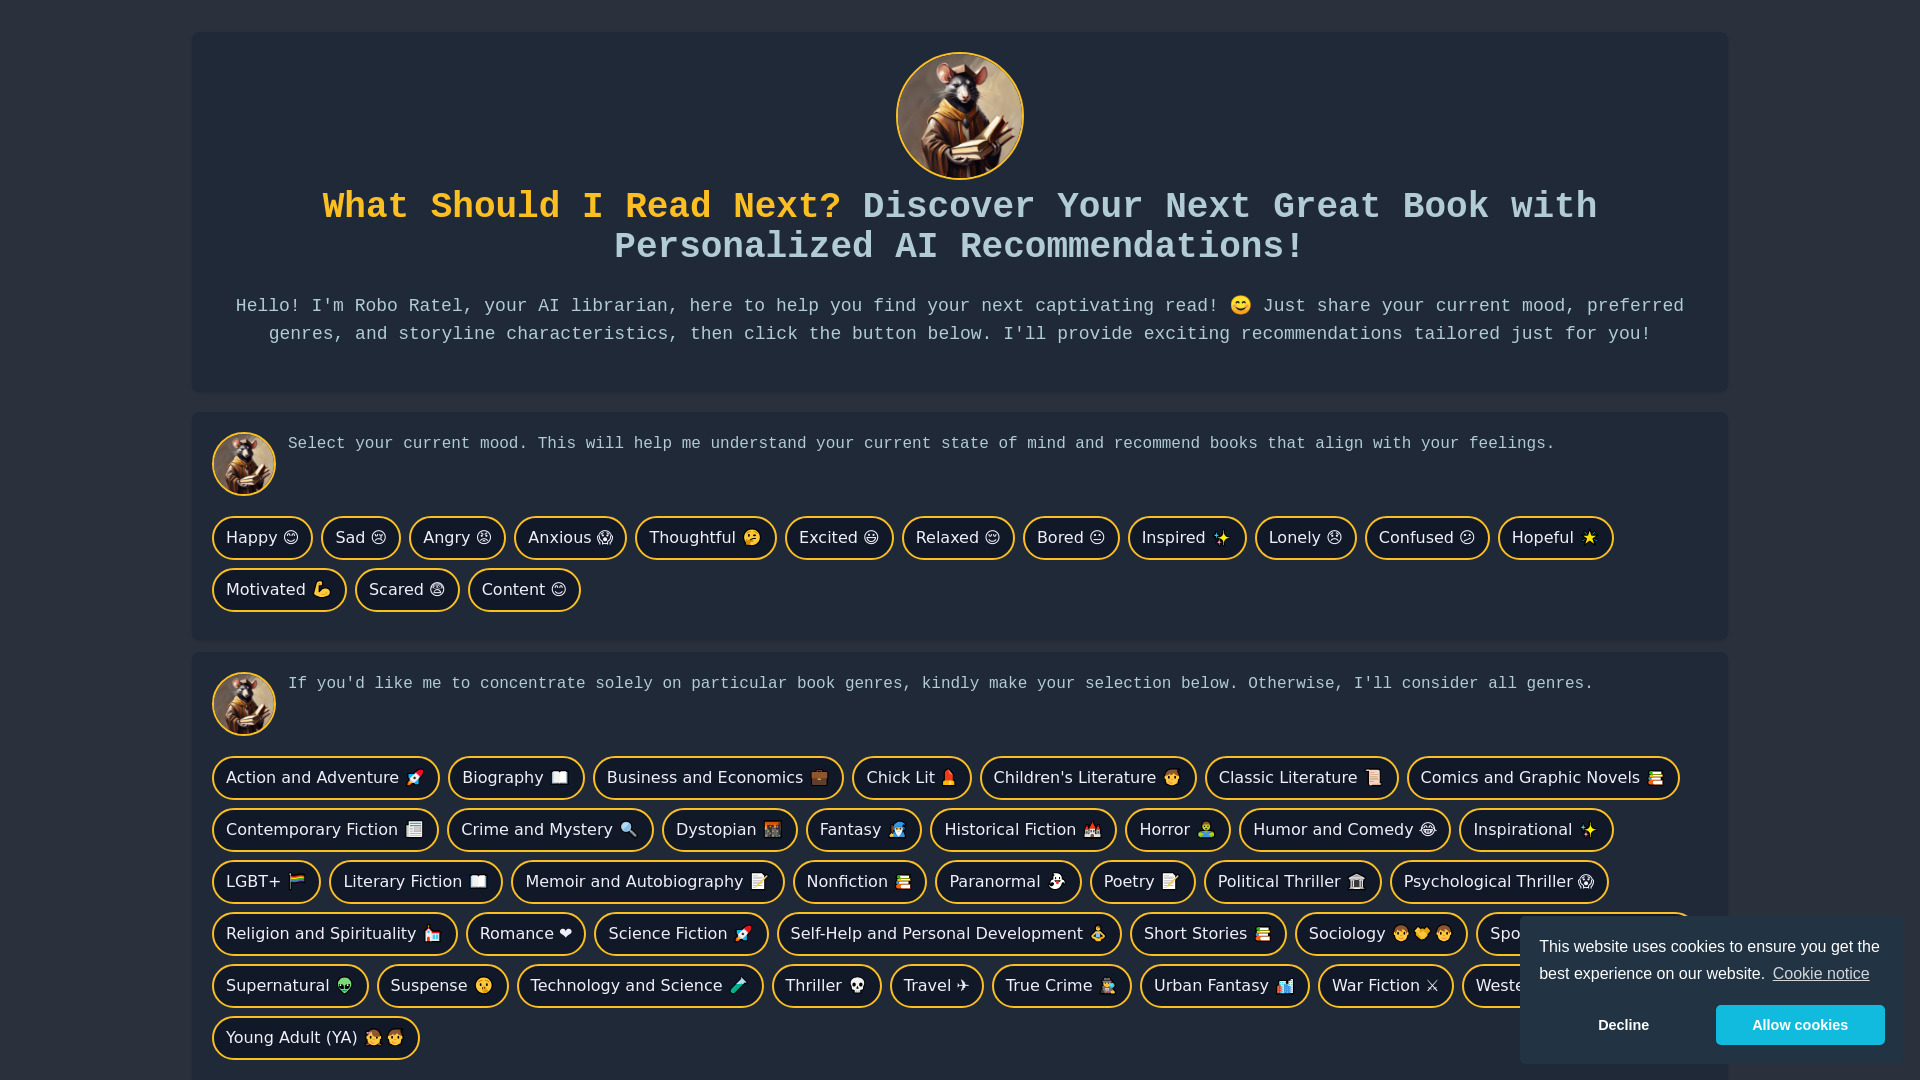
Task: Select Romance genre tab
Action: pyautogui.click(x=525, y=934)
